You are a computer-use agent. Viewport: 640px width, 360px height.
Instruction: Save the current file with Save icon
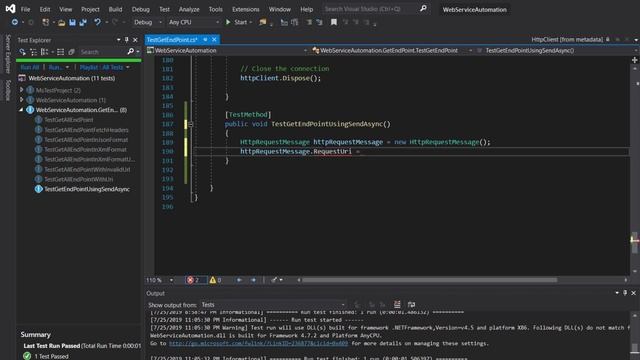(72, 22)
